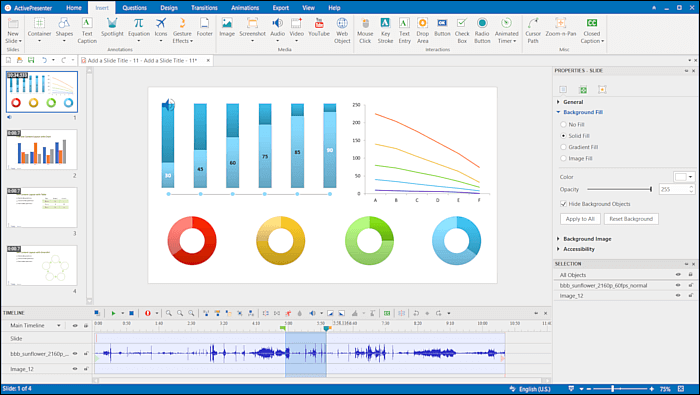
Task: Insert a Drop Area object
Action: (422, 30)
